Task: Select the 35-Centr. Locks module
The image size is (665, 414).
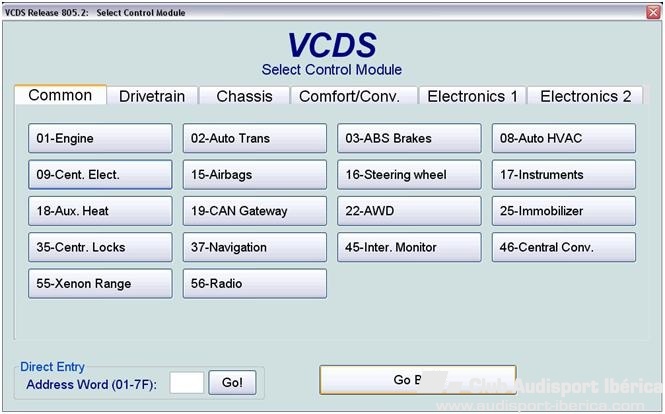Action: tap(100, 247)
